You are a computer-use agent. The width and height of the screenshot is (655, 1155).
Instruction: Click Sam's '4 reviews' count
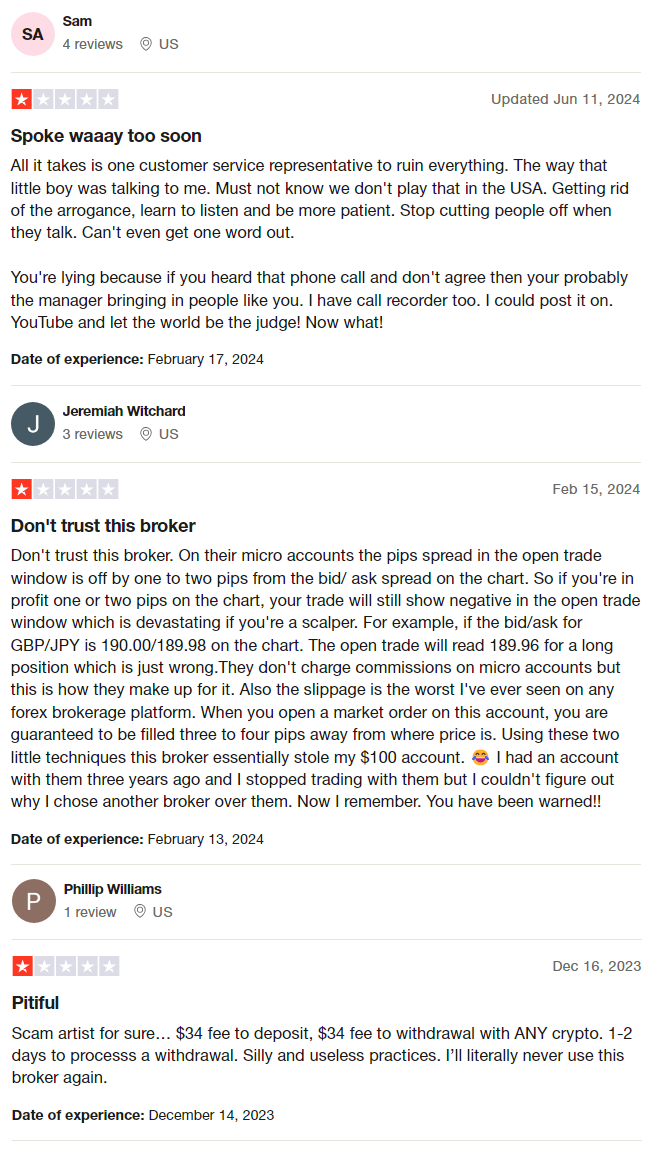coord(93,44)
